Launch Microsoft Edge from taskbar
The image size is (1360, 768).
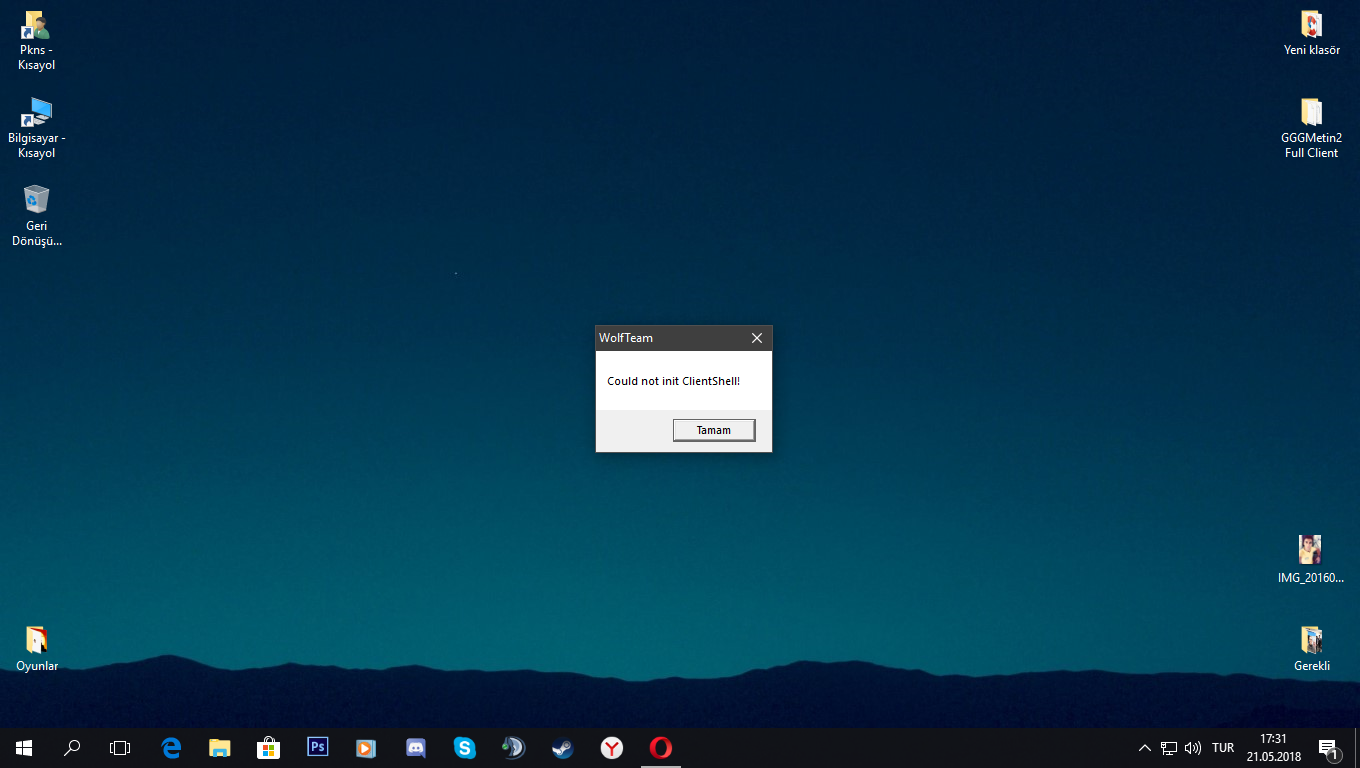click(x=171, y=748)
